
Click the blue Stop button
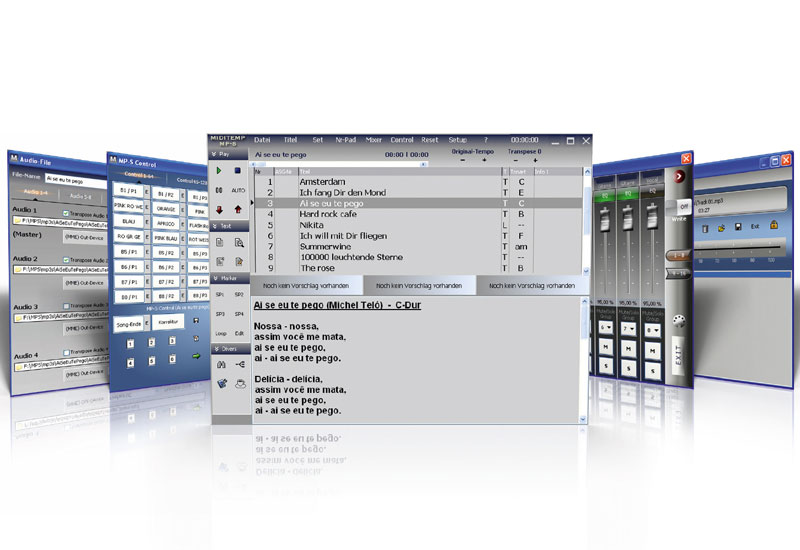(x=238, y=171)
